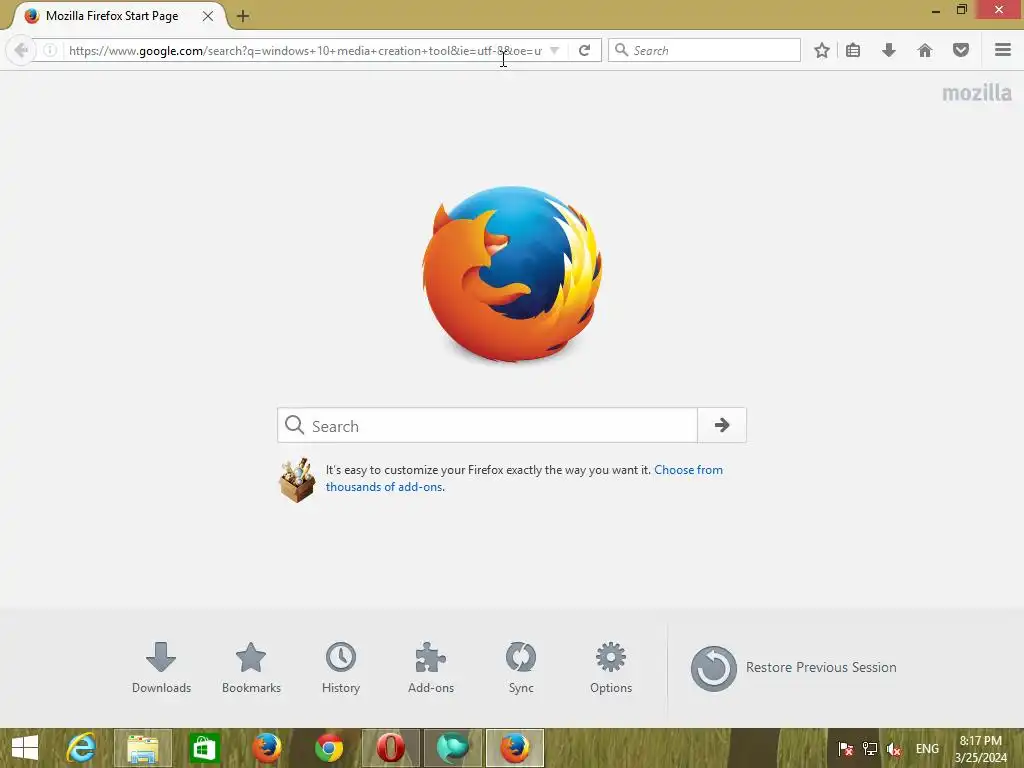Launch Opera from the taskbar

click(391, 748)
